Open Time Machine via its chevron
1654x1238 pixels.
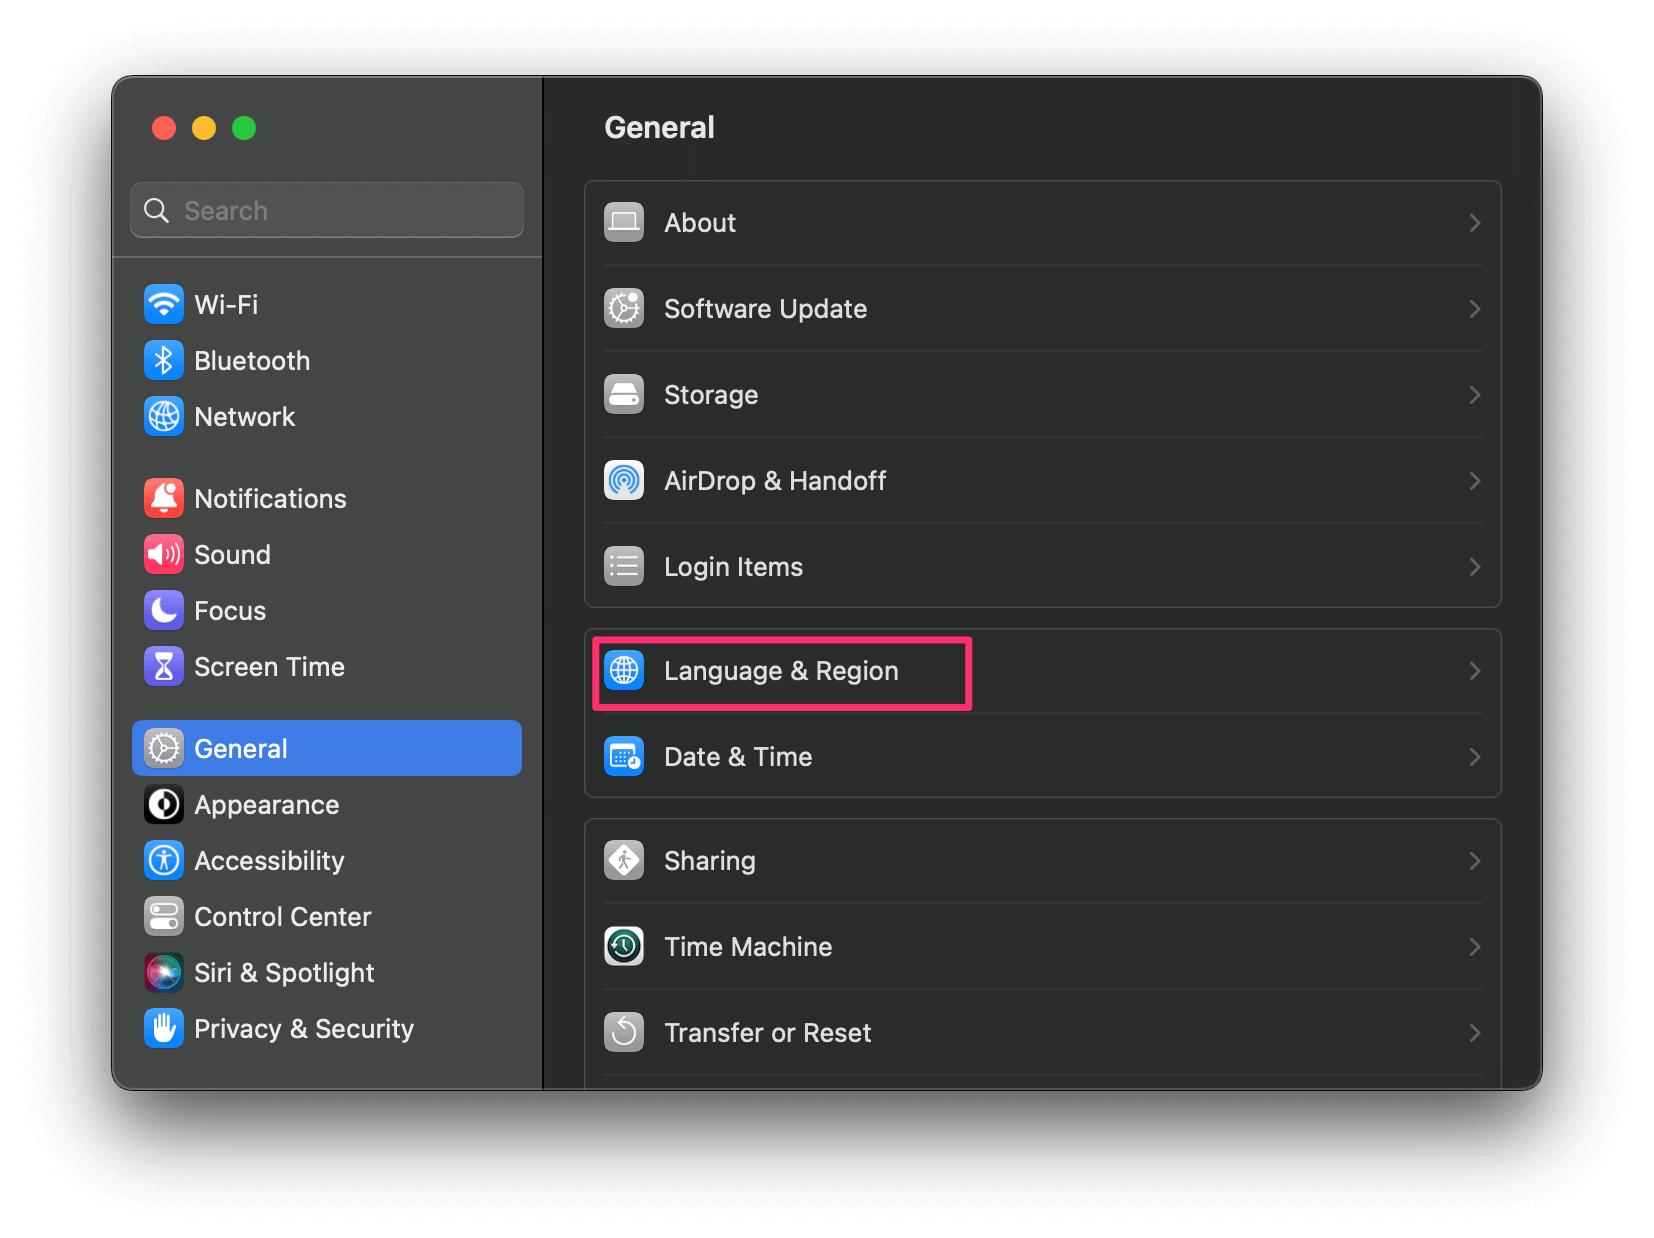coord(1475,947)
